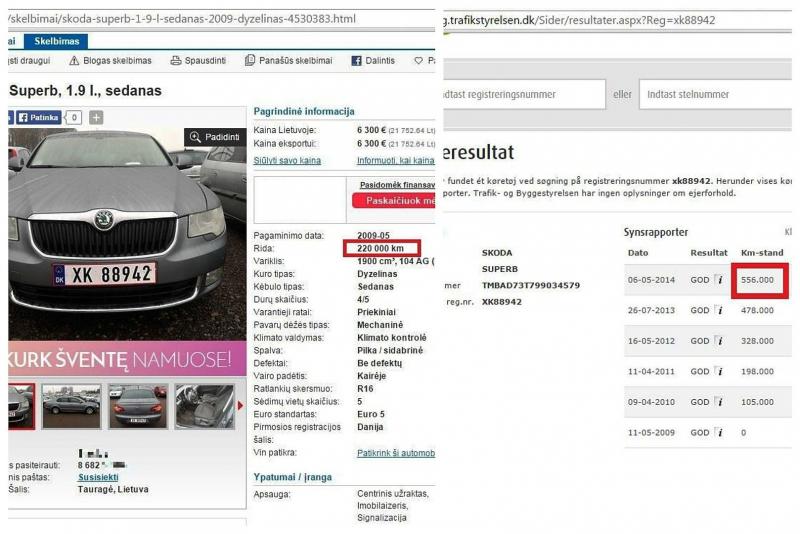The width and height of the screenshot is (800, 534).
Task: Click the 06-05-2014 date cell
Action: click(x=651, y=280)
